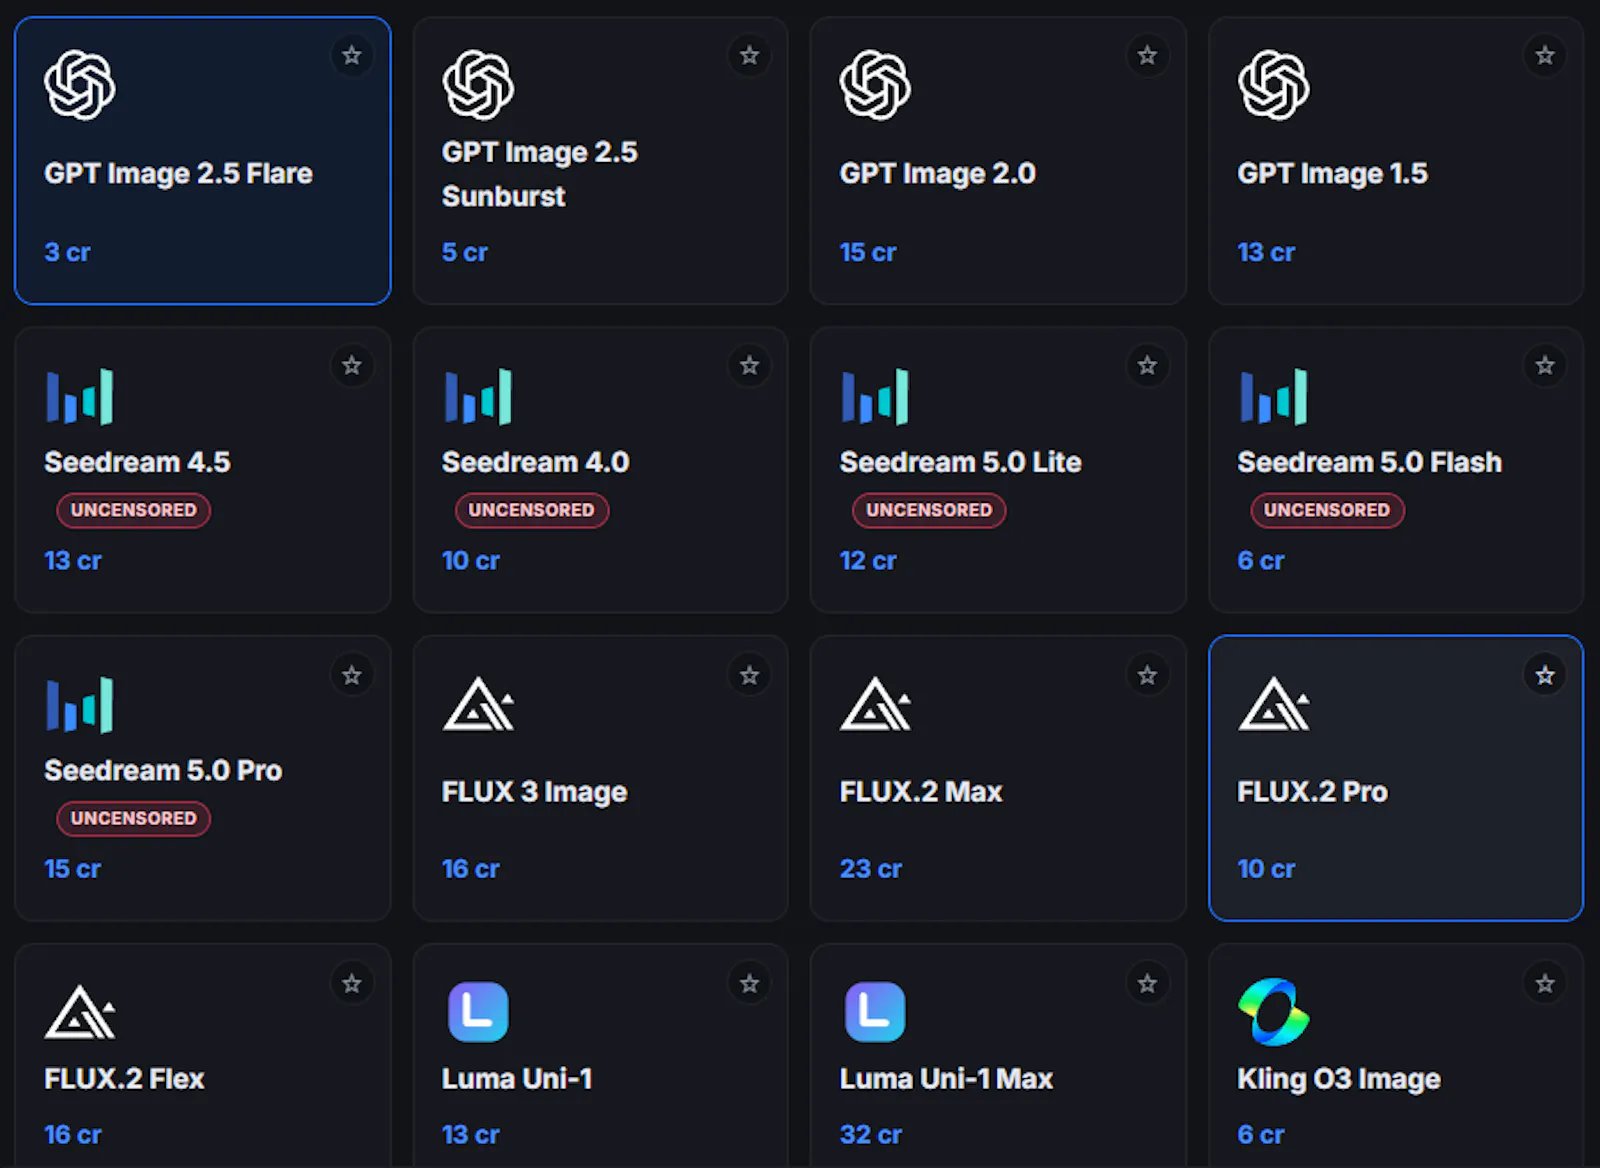
Task: Star the Seedream 5.0 Lite card
Action: [1147, 366]
